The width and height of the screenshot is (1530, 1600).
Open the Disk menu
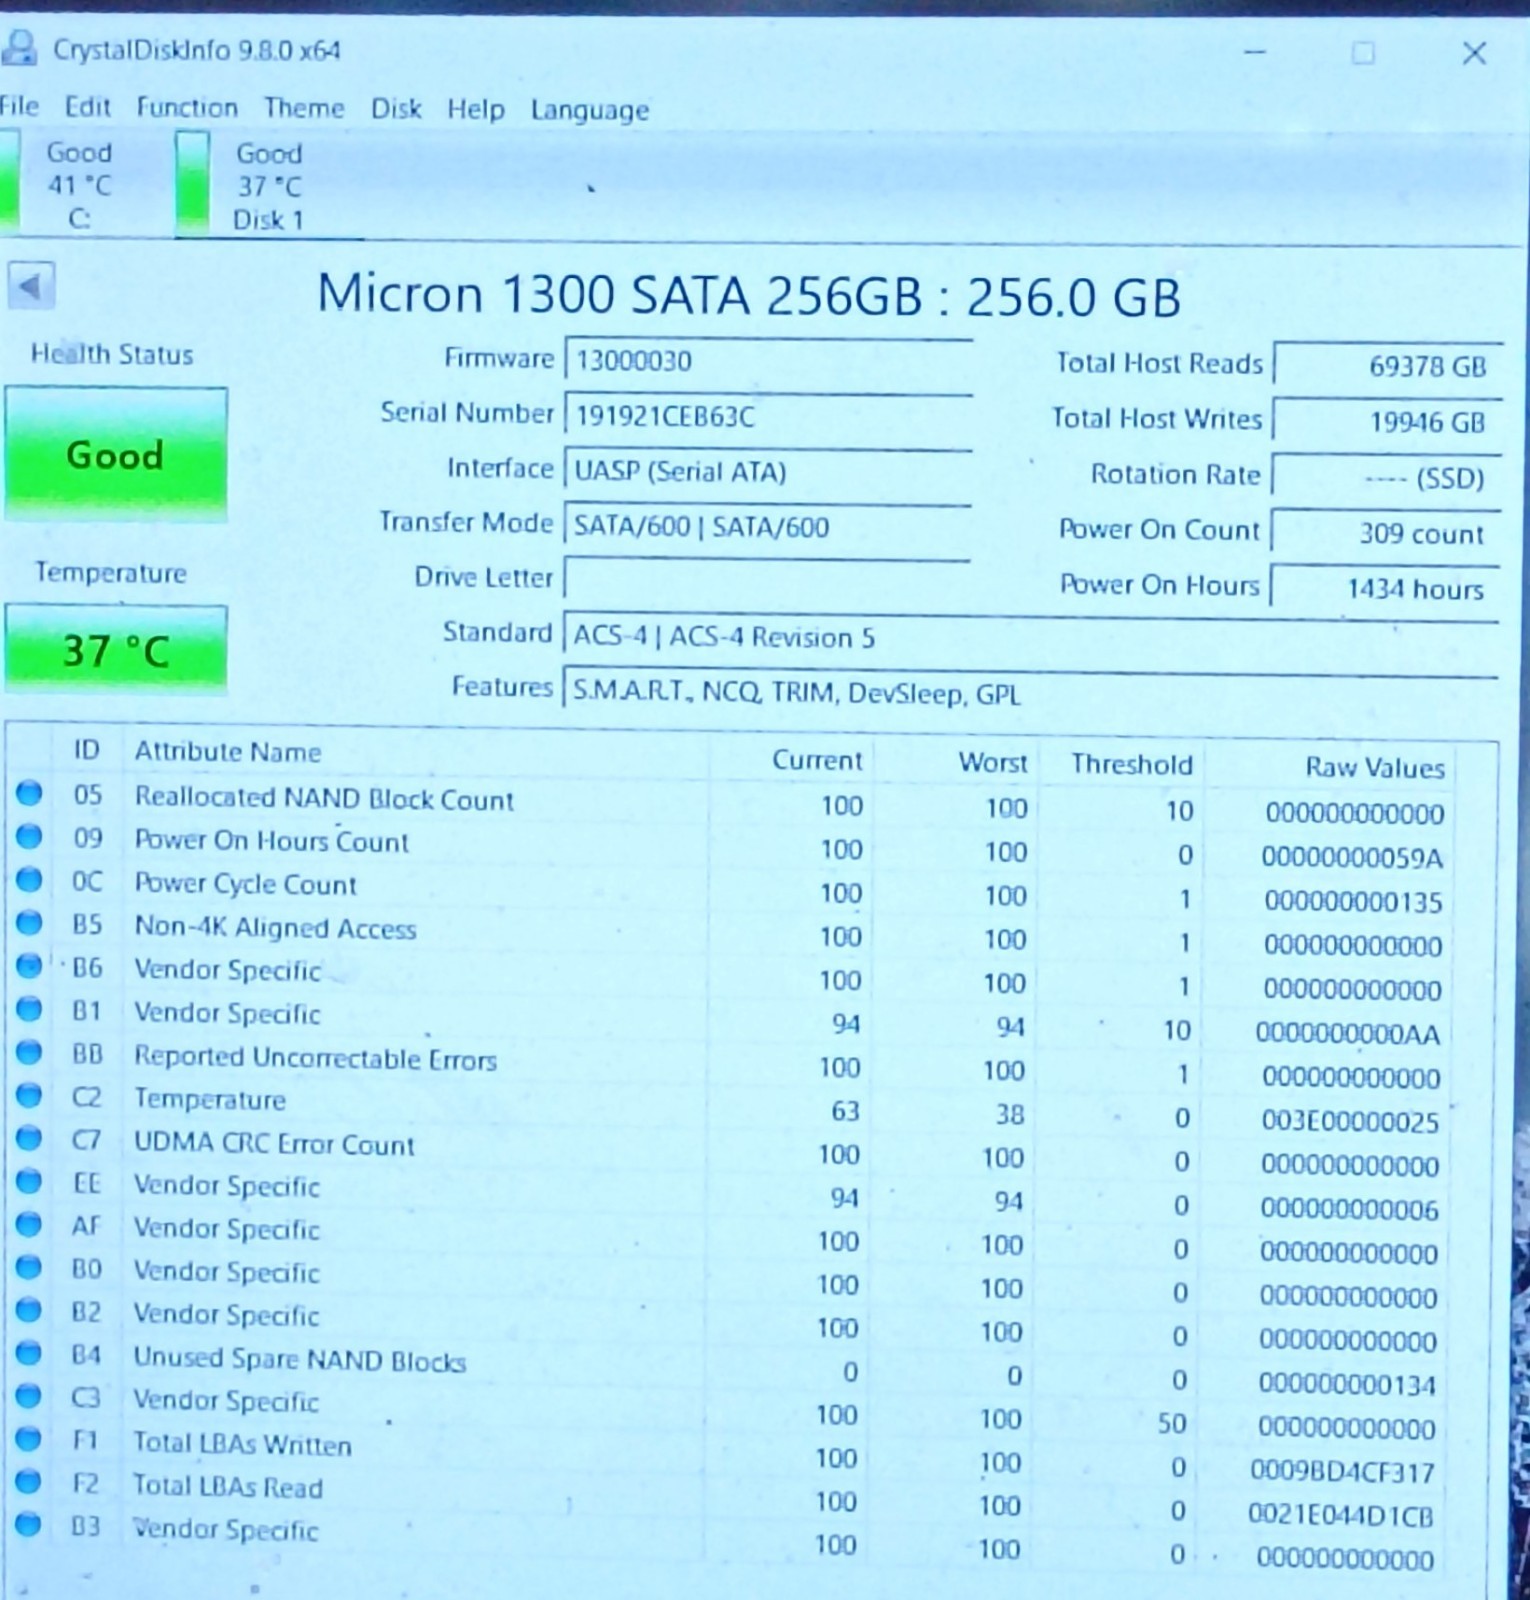396,108
